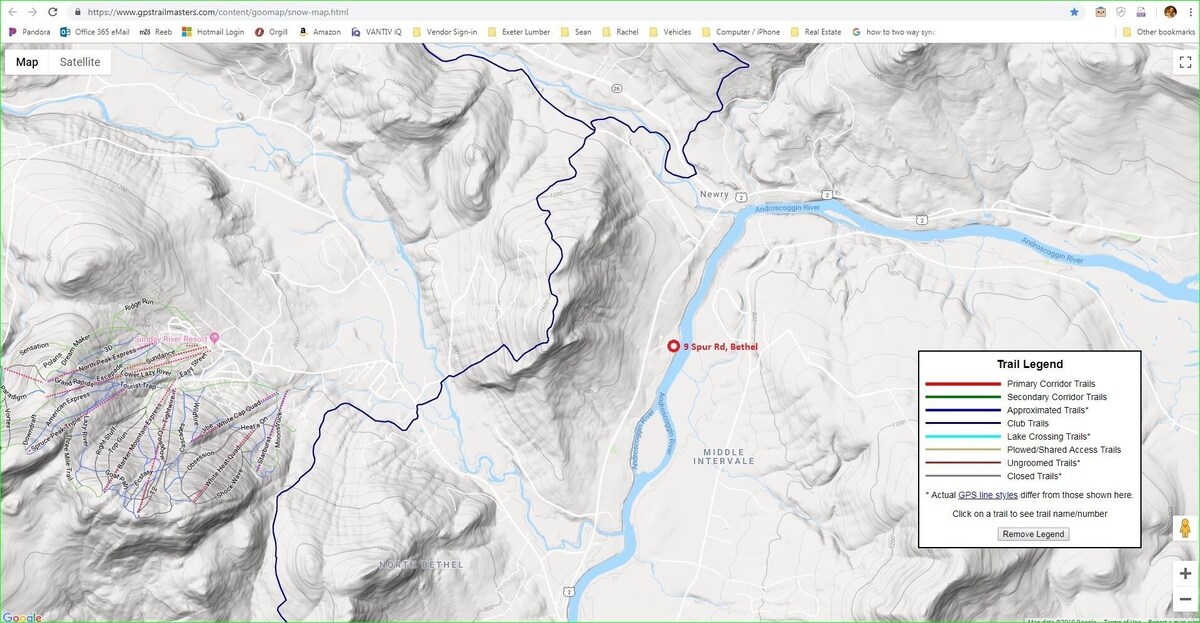This screenshot has height=623, width=1200.
Task: Click the red Primary Corridor Trails legend line
Action: [x=963, y=384]
